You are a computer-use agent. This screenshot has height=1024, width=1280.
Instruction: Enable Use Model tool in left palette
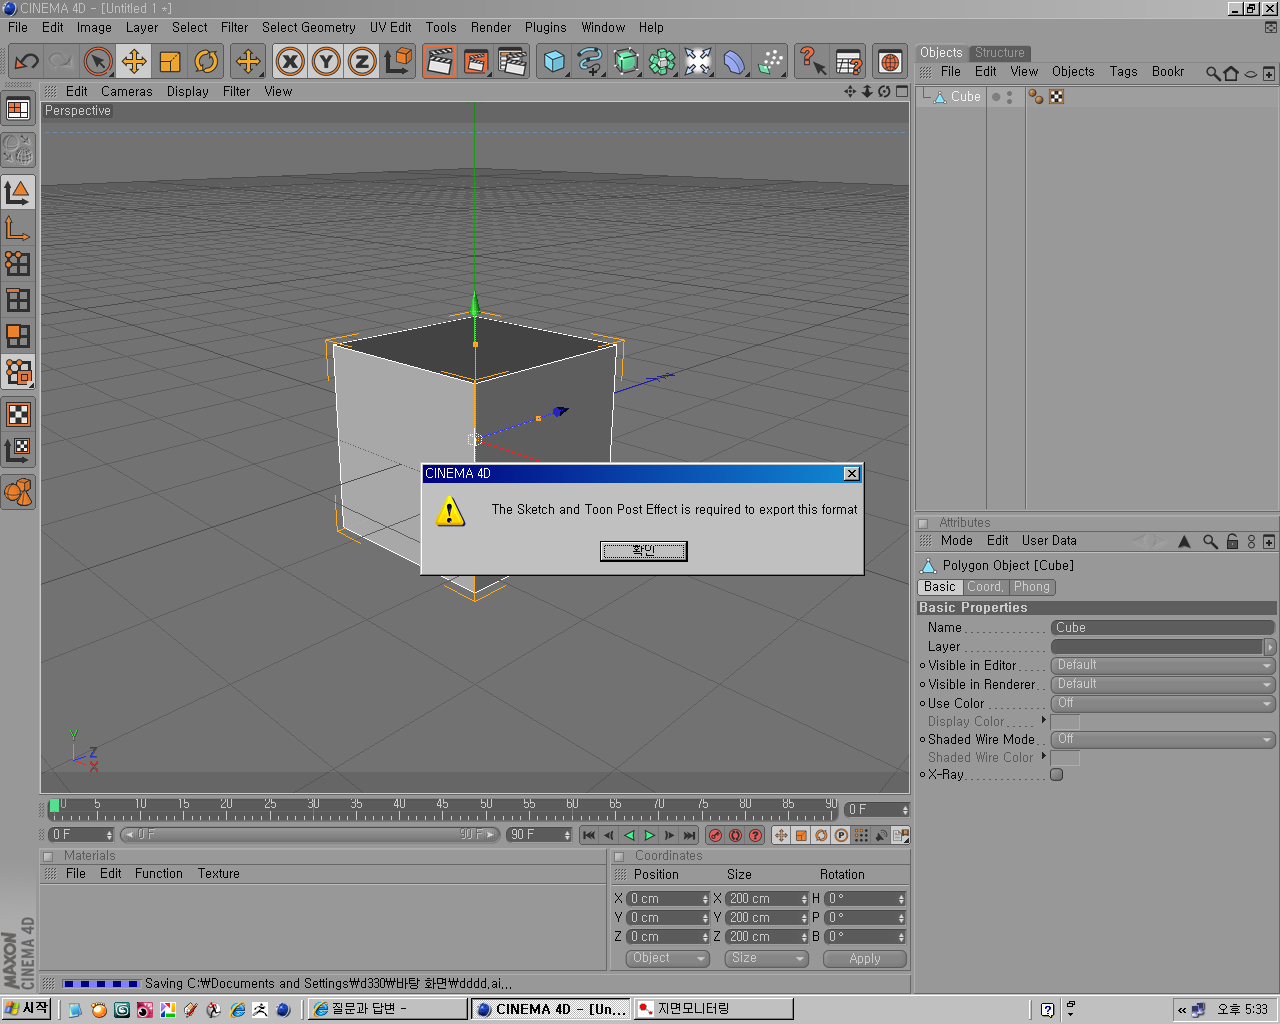pos(18,191)
